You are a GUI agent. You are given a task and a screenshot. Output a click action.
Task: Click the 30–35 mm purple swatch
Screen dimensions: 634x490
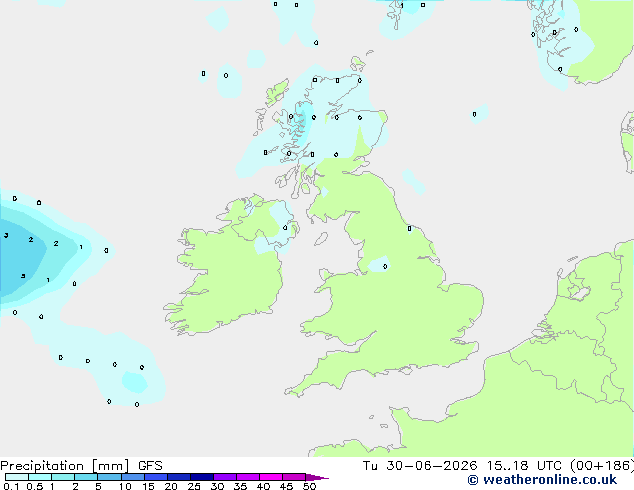pos(225,477)
